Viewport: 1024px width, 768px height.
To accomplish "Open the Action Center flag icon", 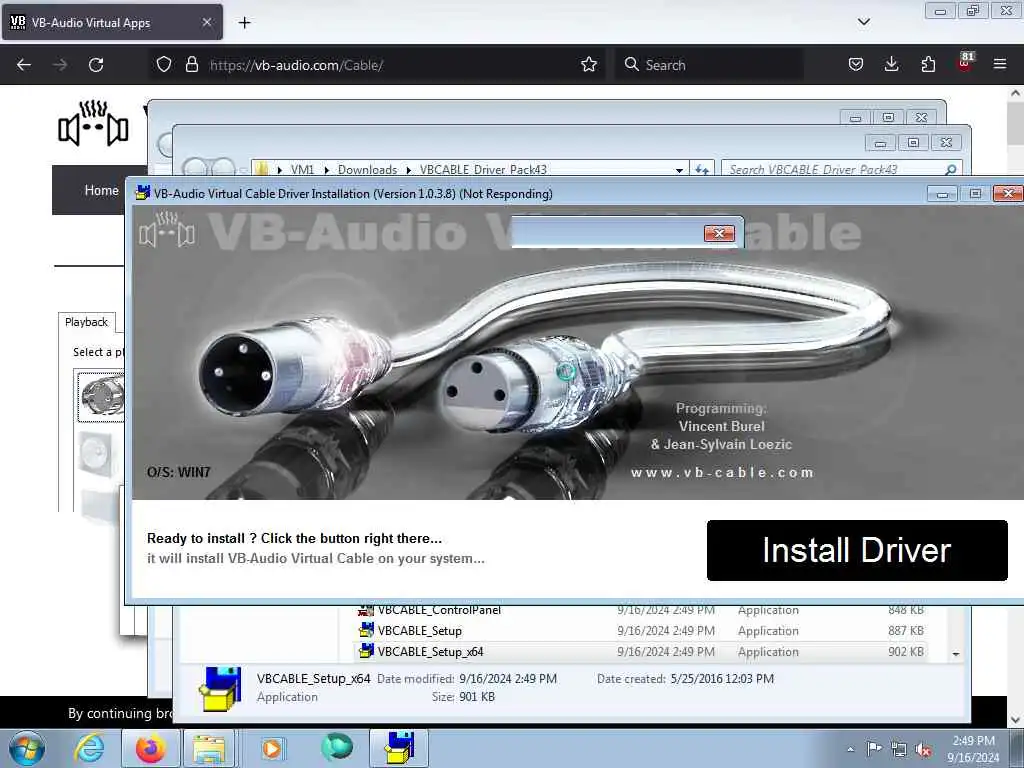I will (x=874, y=749).
